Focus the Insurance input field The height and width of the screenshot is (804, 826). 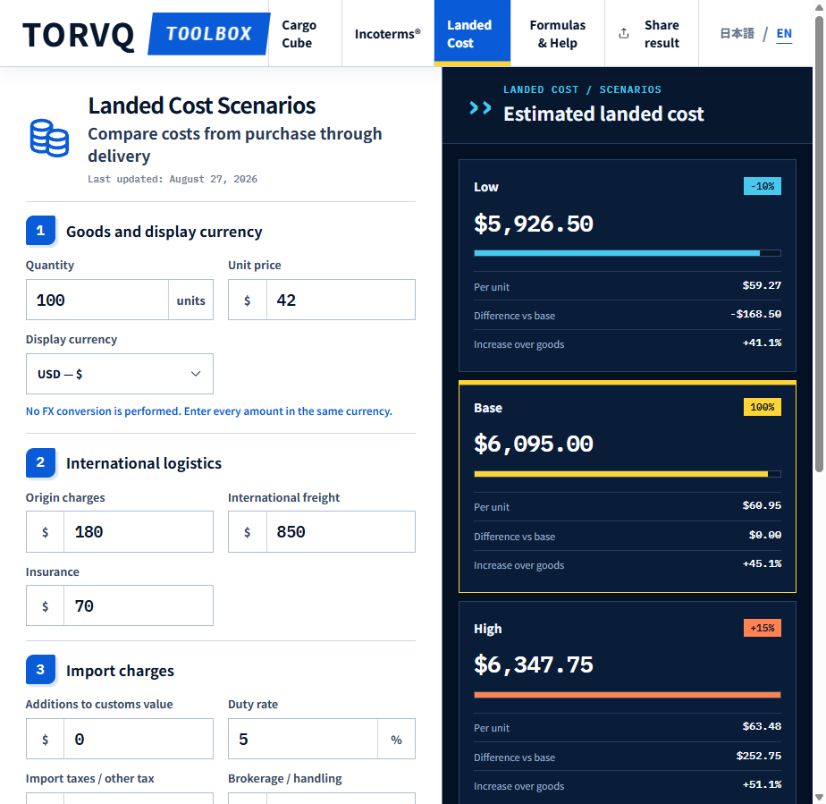(138, 606)
